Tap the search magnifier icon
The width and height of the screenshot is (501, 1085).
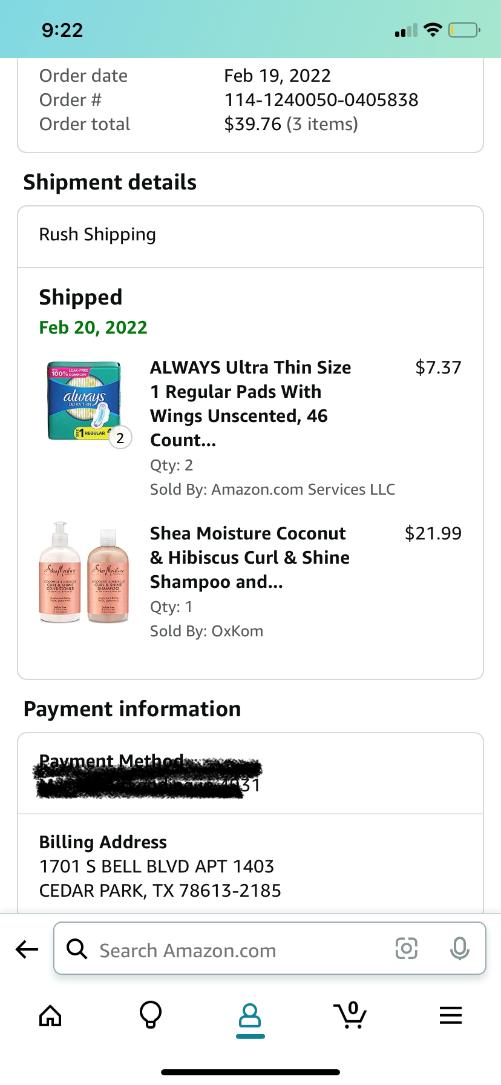coord(77,949)
